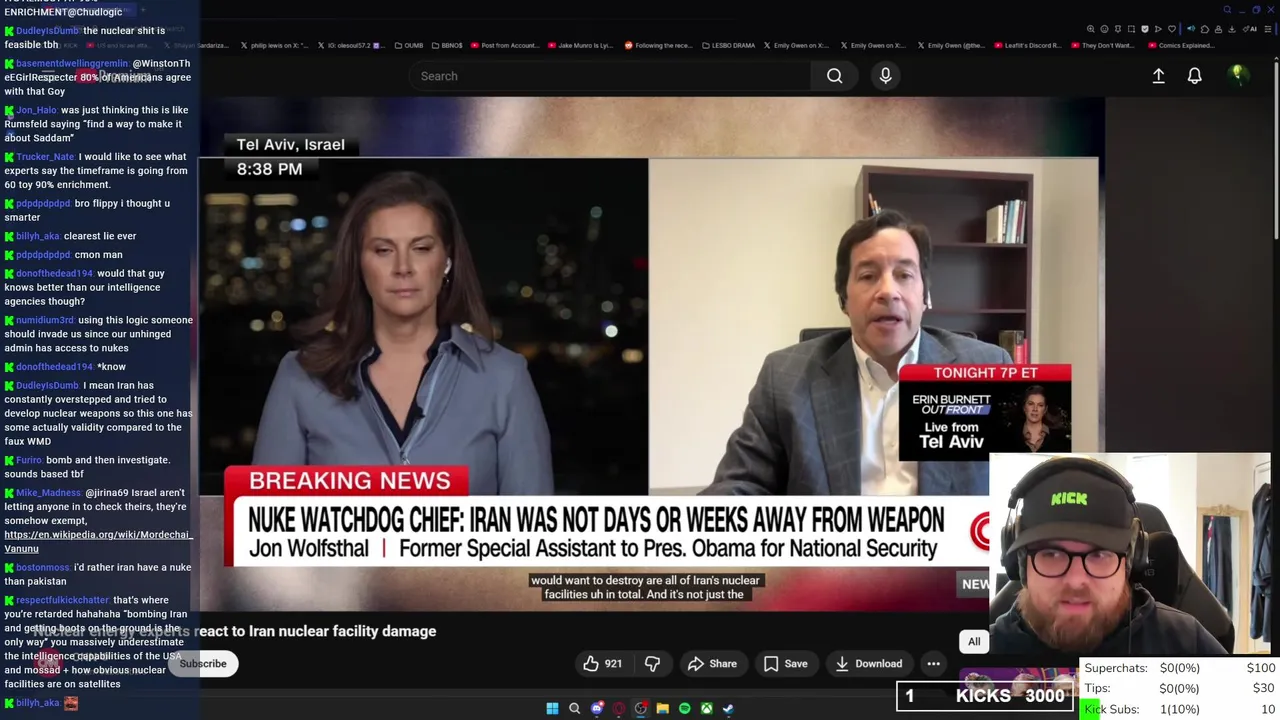1280x720 pixels.
Task: Open 'Following the rece...' bookmark
Action: pyautogui.click(x=659, y=45)
